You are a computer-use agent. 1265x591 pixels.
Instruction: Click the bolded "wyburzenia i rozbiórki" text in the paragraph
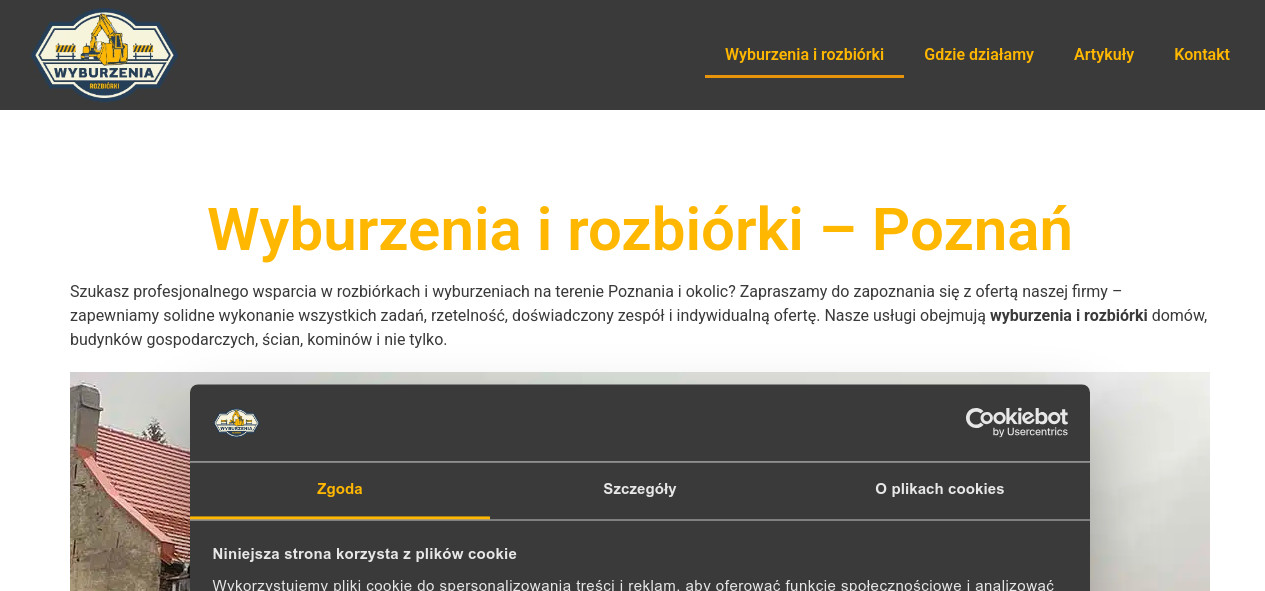pyautogui.click(x=1068, y=314)
